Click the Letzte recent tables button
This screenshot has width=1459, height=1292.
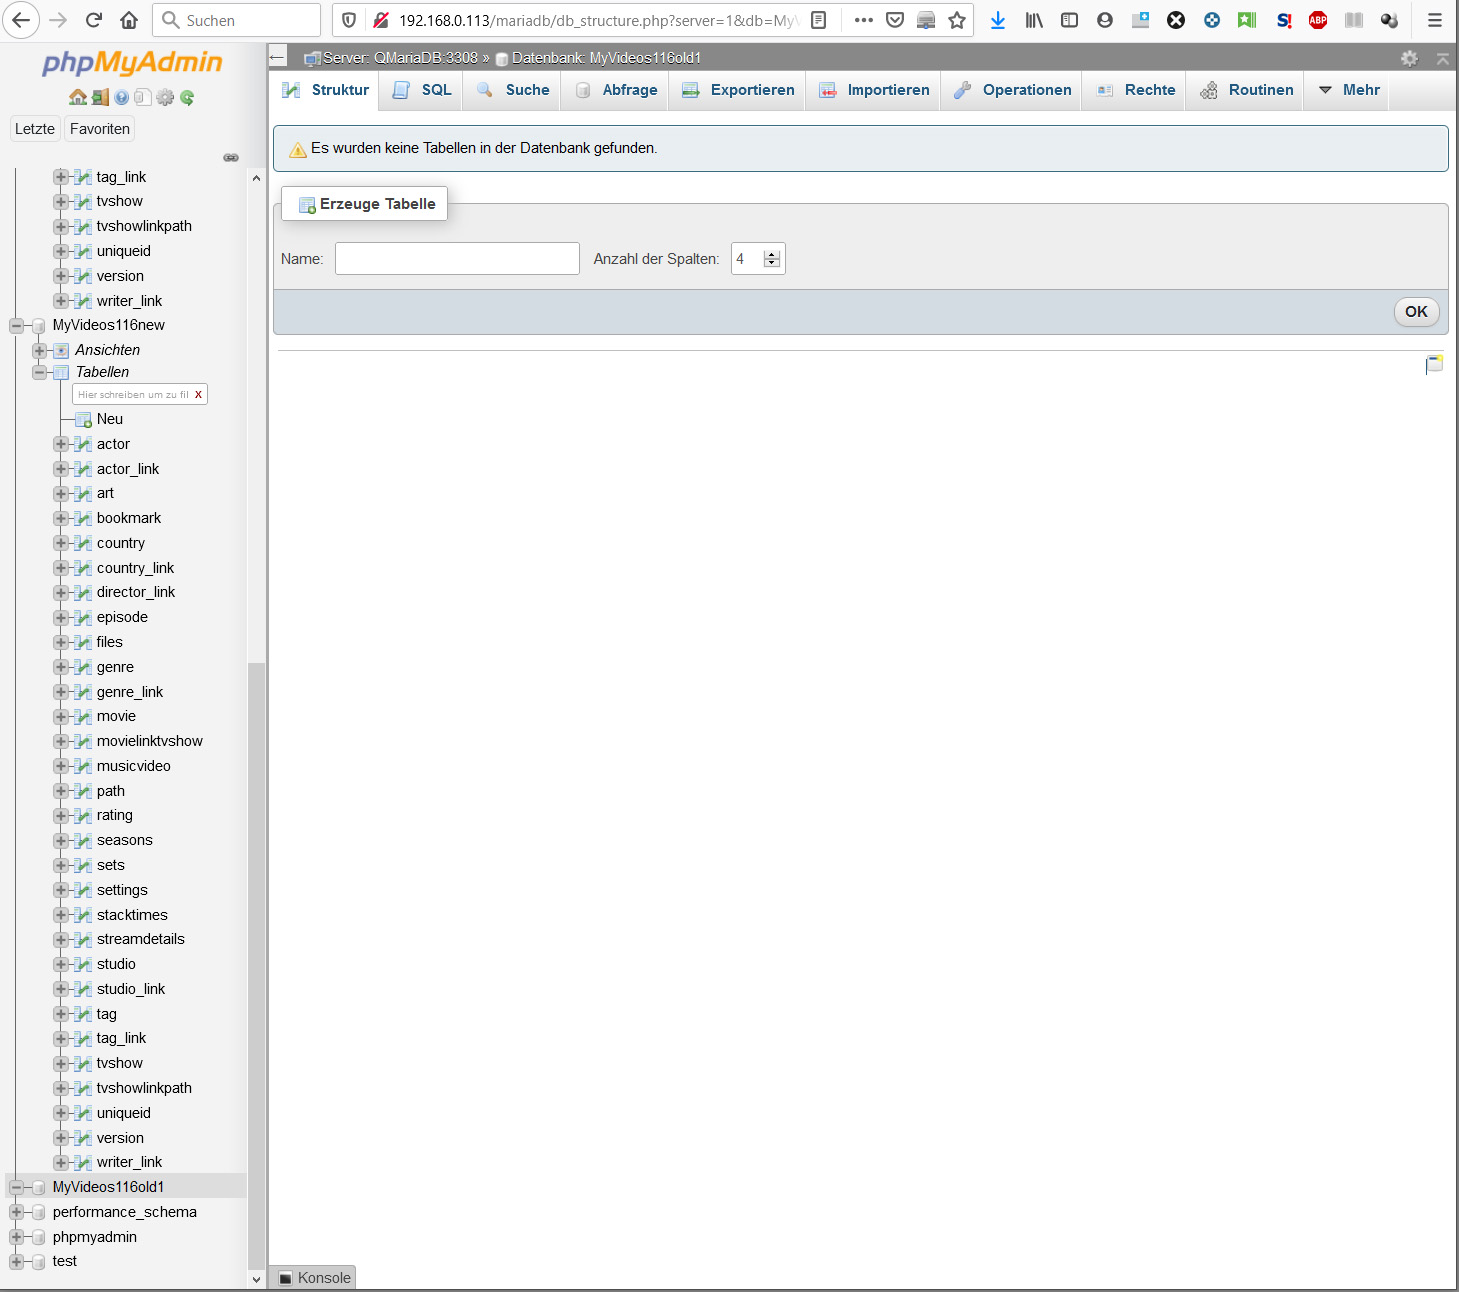pyautogui.click(x=35, y=129)
